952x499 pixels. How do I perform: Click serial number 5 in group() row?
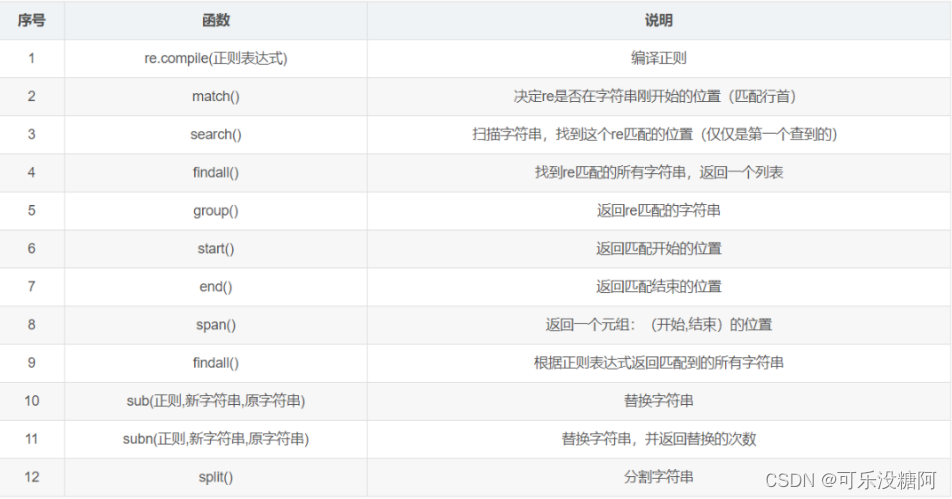coord(32,211)
